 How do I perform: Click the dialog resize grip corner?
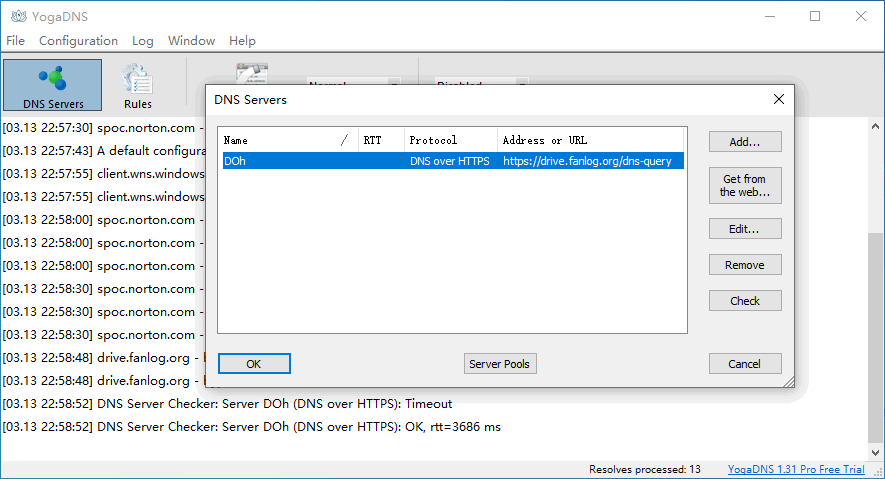coord(789,382)
